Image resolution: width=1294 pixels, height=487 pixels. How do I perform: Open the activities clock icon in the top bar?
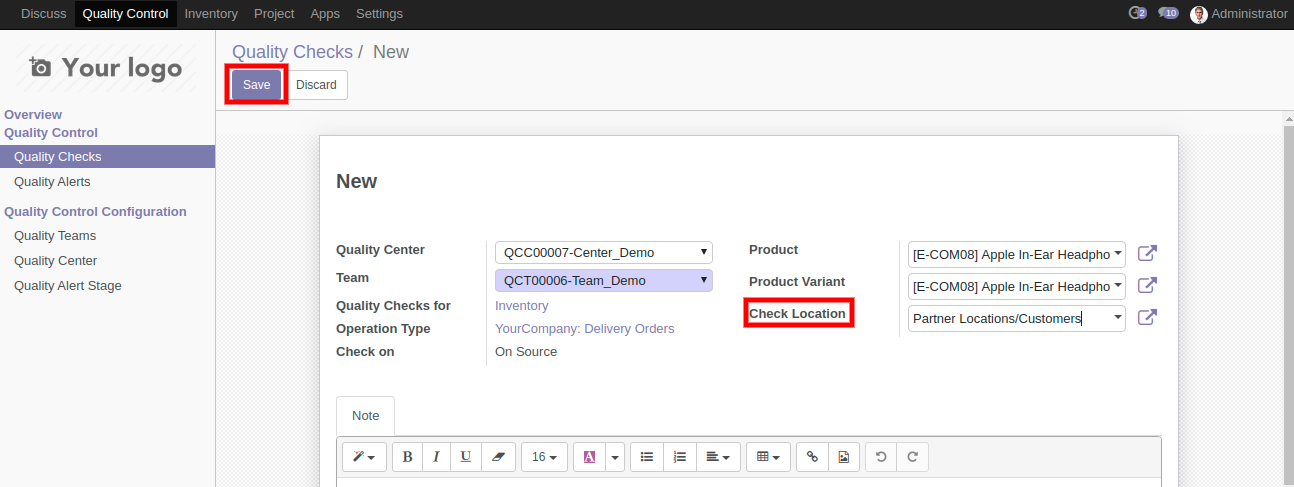(x=1137, y=14)
